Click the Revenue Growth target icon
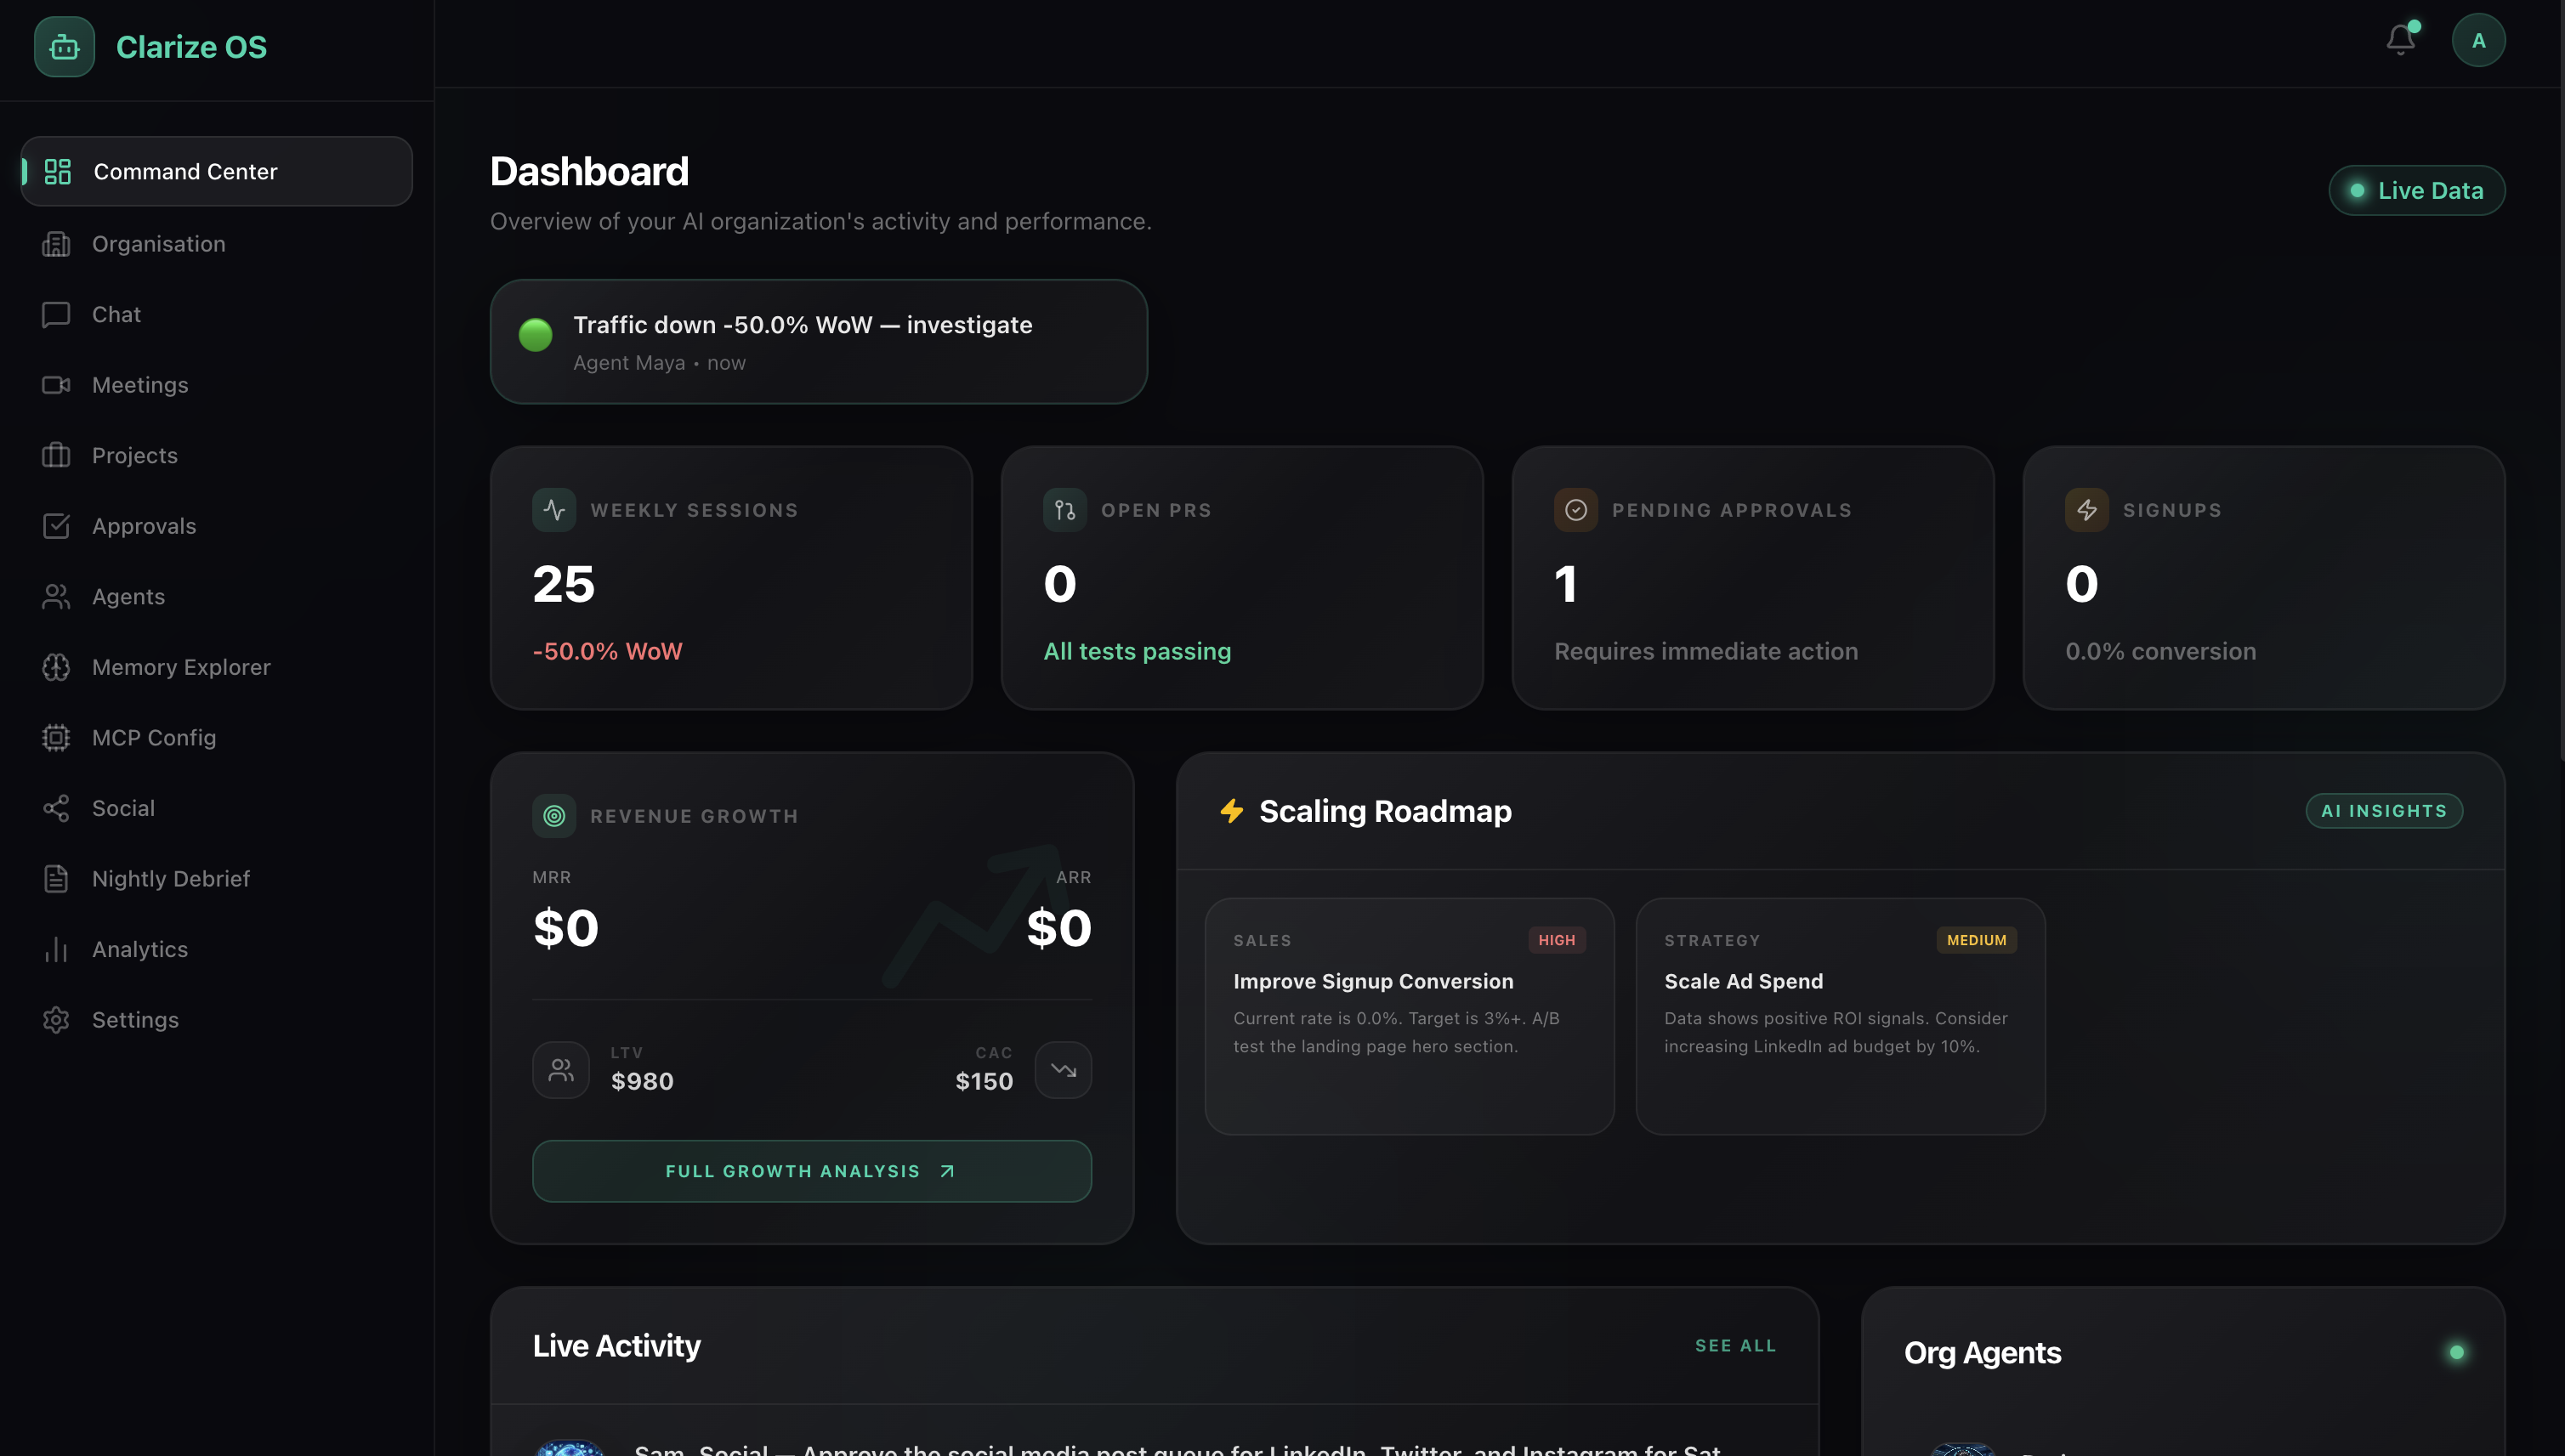 pos(554,816)
